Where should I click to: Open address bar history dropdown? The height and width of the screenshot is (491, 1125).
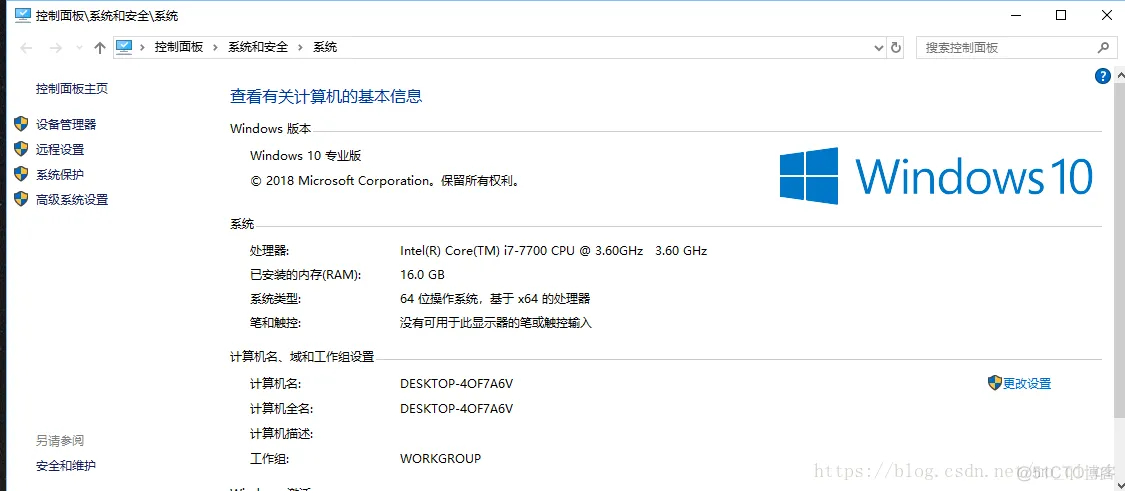click(x=879, y=47)
